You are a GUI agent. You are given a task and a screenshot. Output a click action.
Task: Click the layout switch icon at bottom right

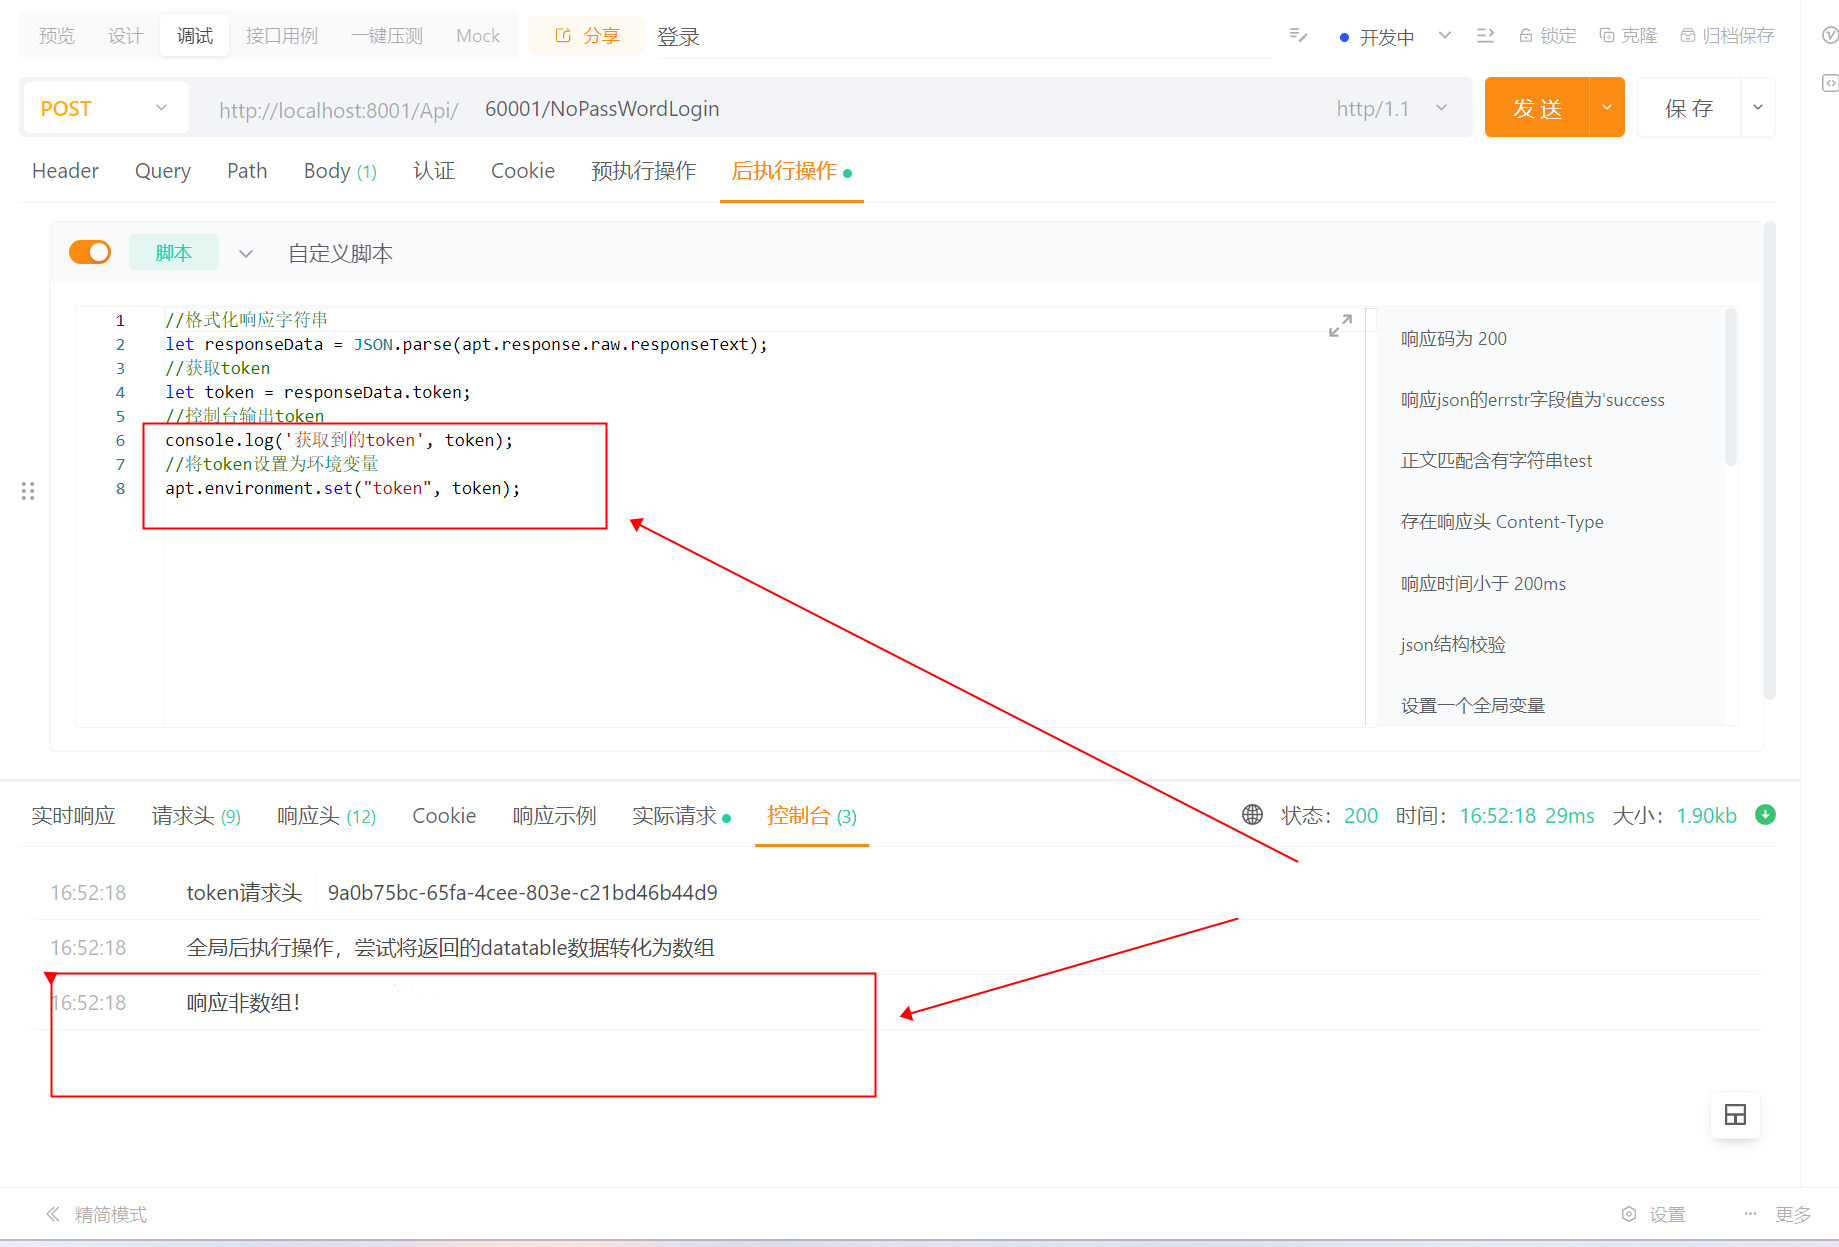tap(1736, 1115)
